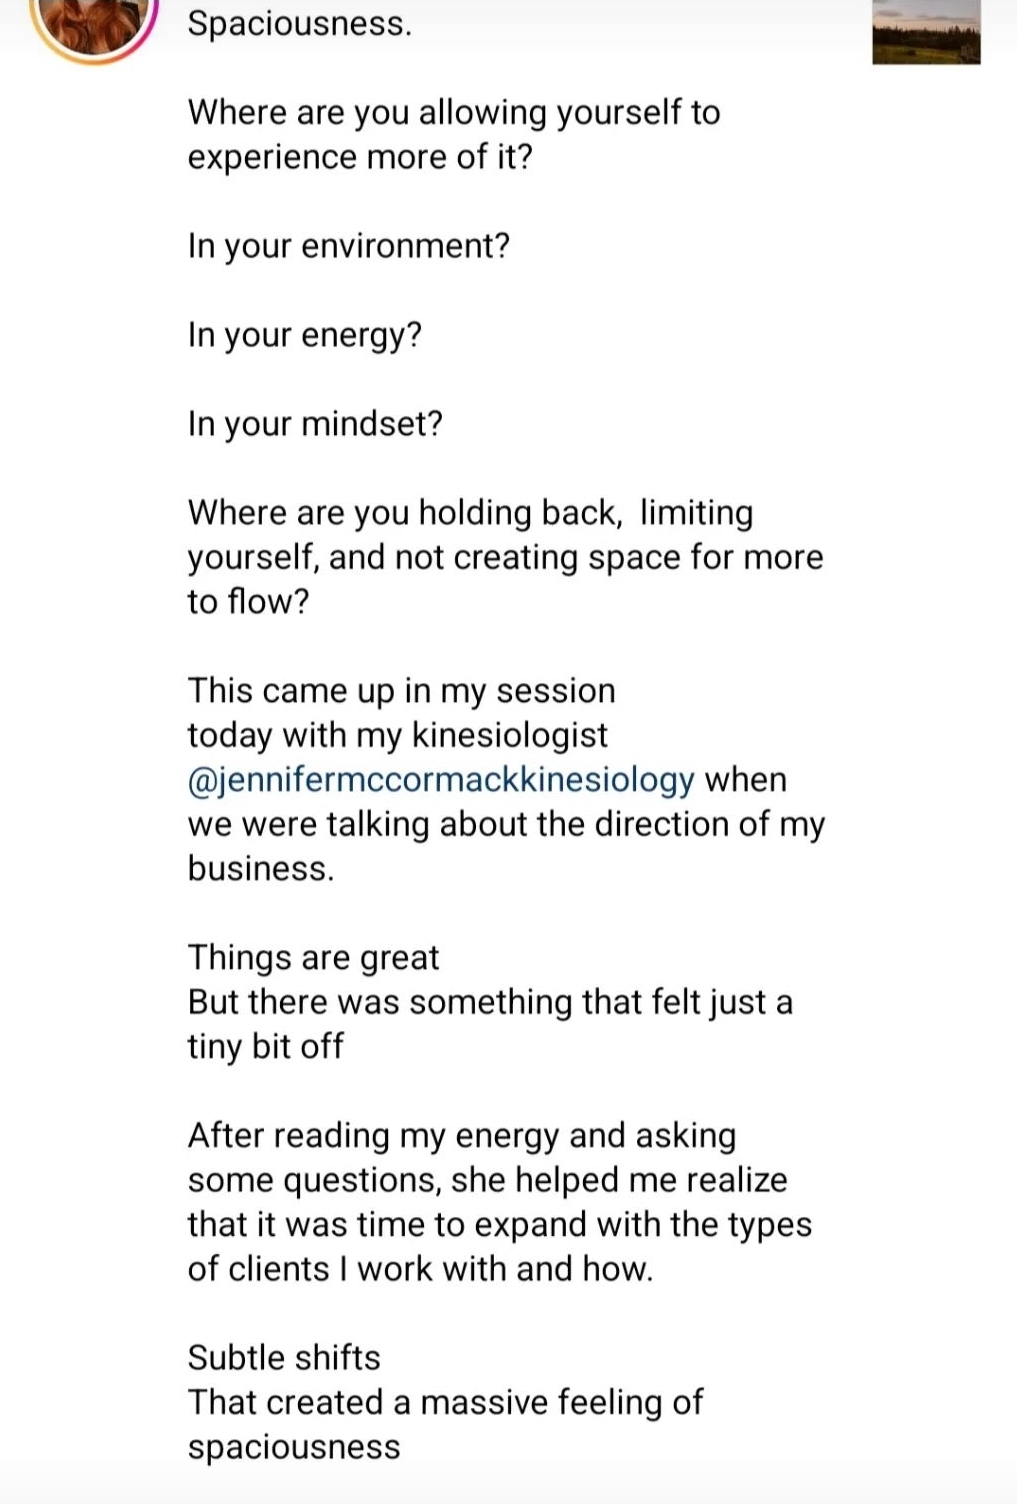Click "But there was something that felt" line
Image resolution: width=1017 pixels, height=1504 pixels.
pos(489,1002)
